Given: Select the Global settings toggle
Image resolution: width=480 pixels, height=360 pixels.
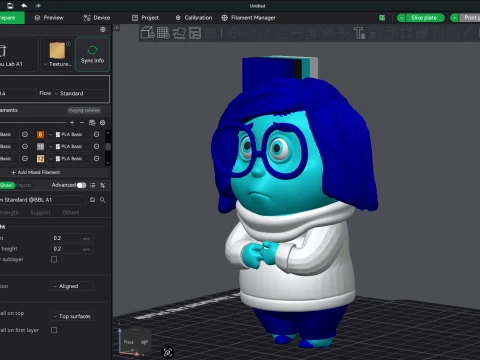Looking at the screenshot, I should (7, 185).
